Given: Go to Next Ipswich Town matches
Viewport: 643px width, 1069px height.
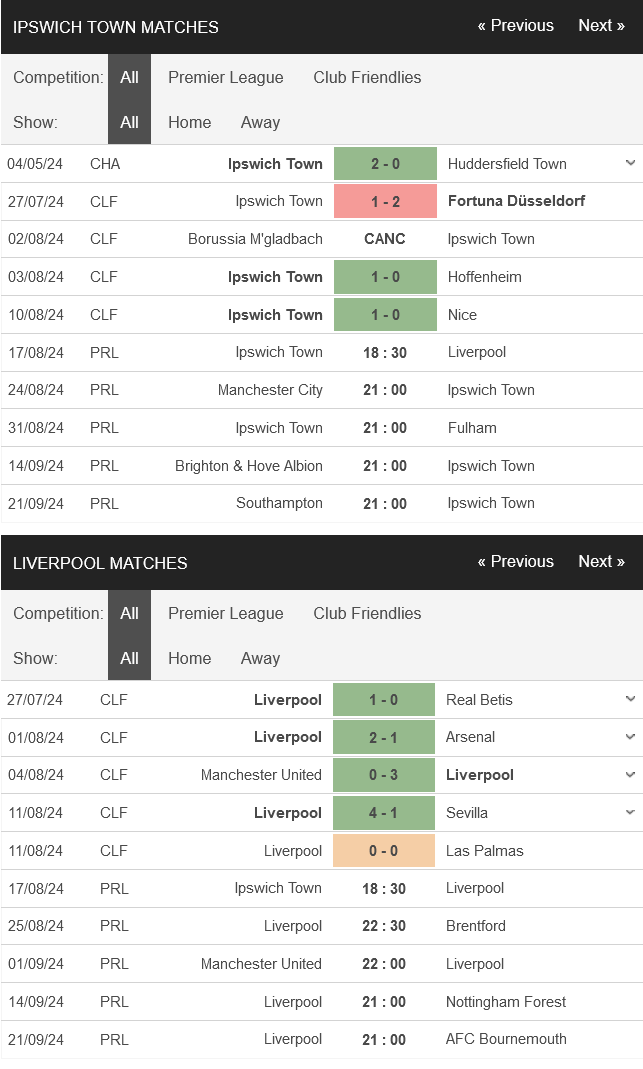Looking at the screenshot, I should point(601,25).
